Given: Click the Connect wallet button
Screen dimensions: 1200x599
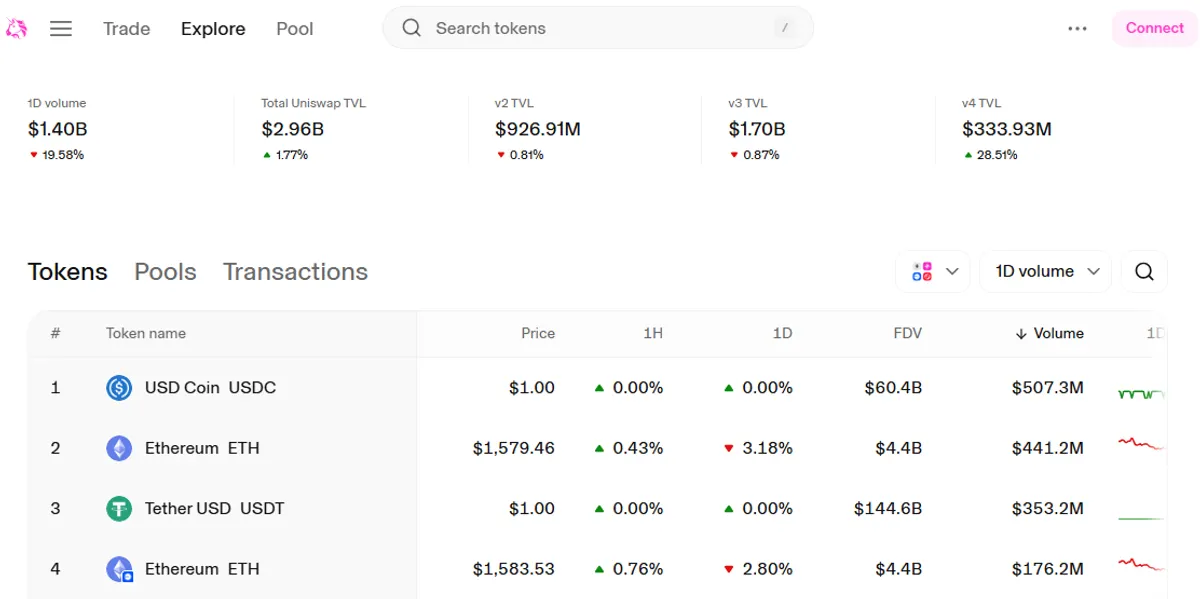Looking at the screenshot, I should click(1154, 28).
